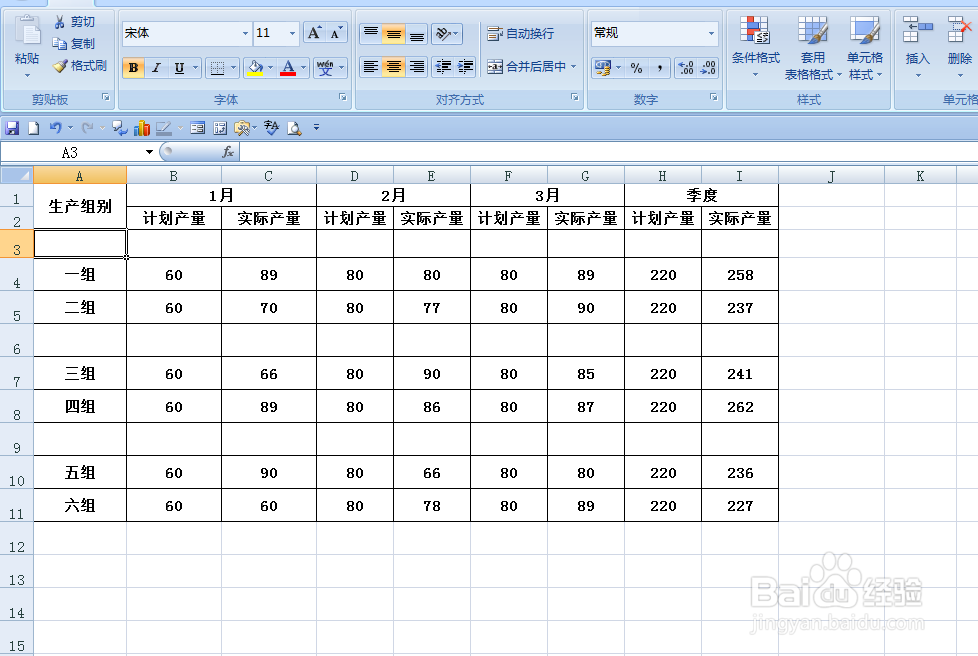Viewport: 978px width, 656px height.
Task: Open the Number (数字) dialog launcher
Action: [714, 97]
